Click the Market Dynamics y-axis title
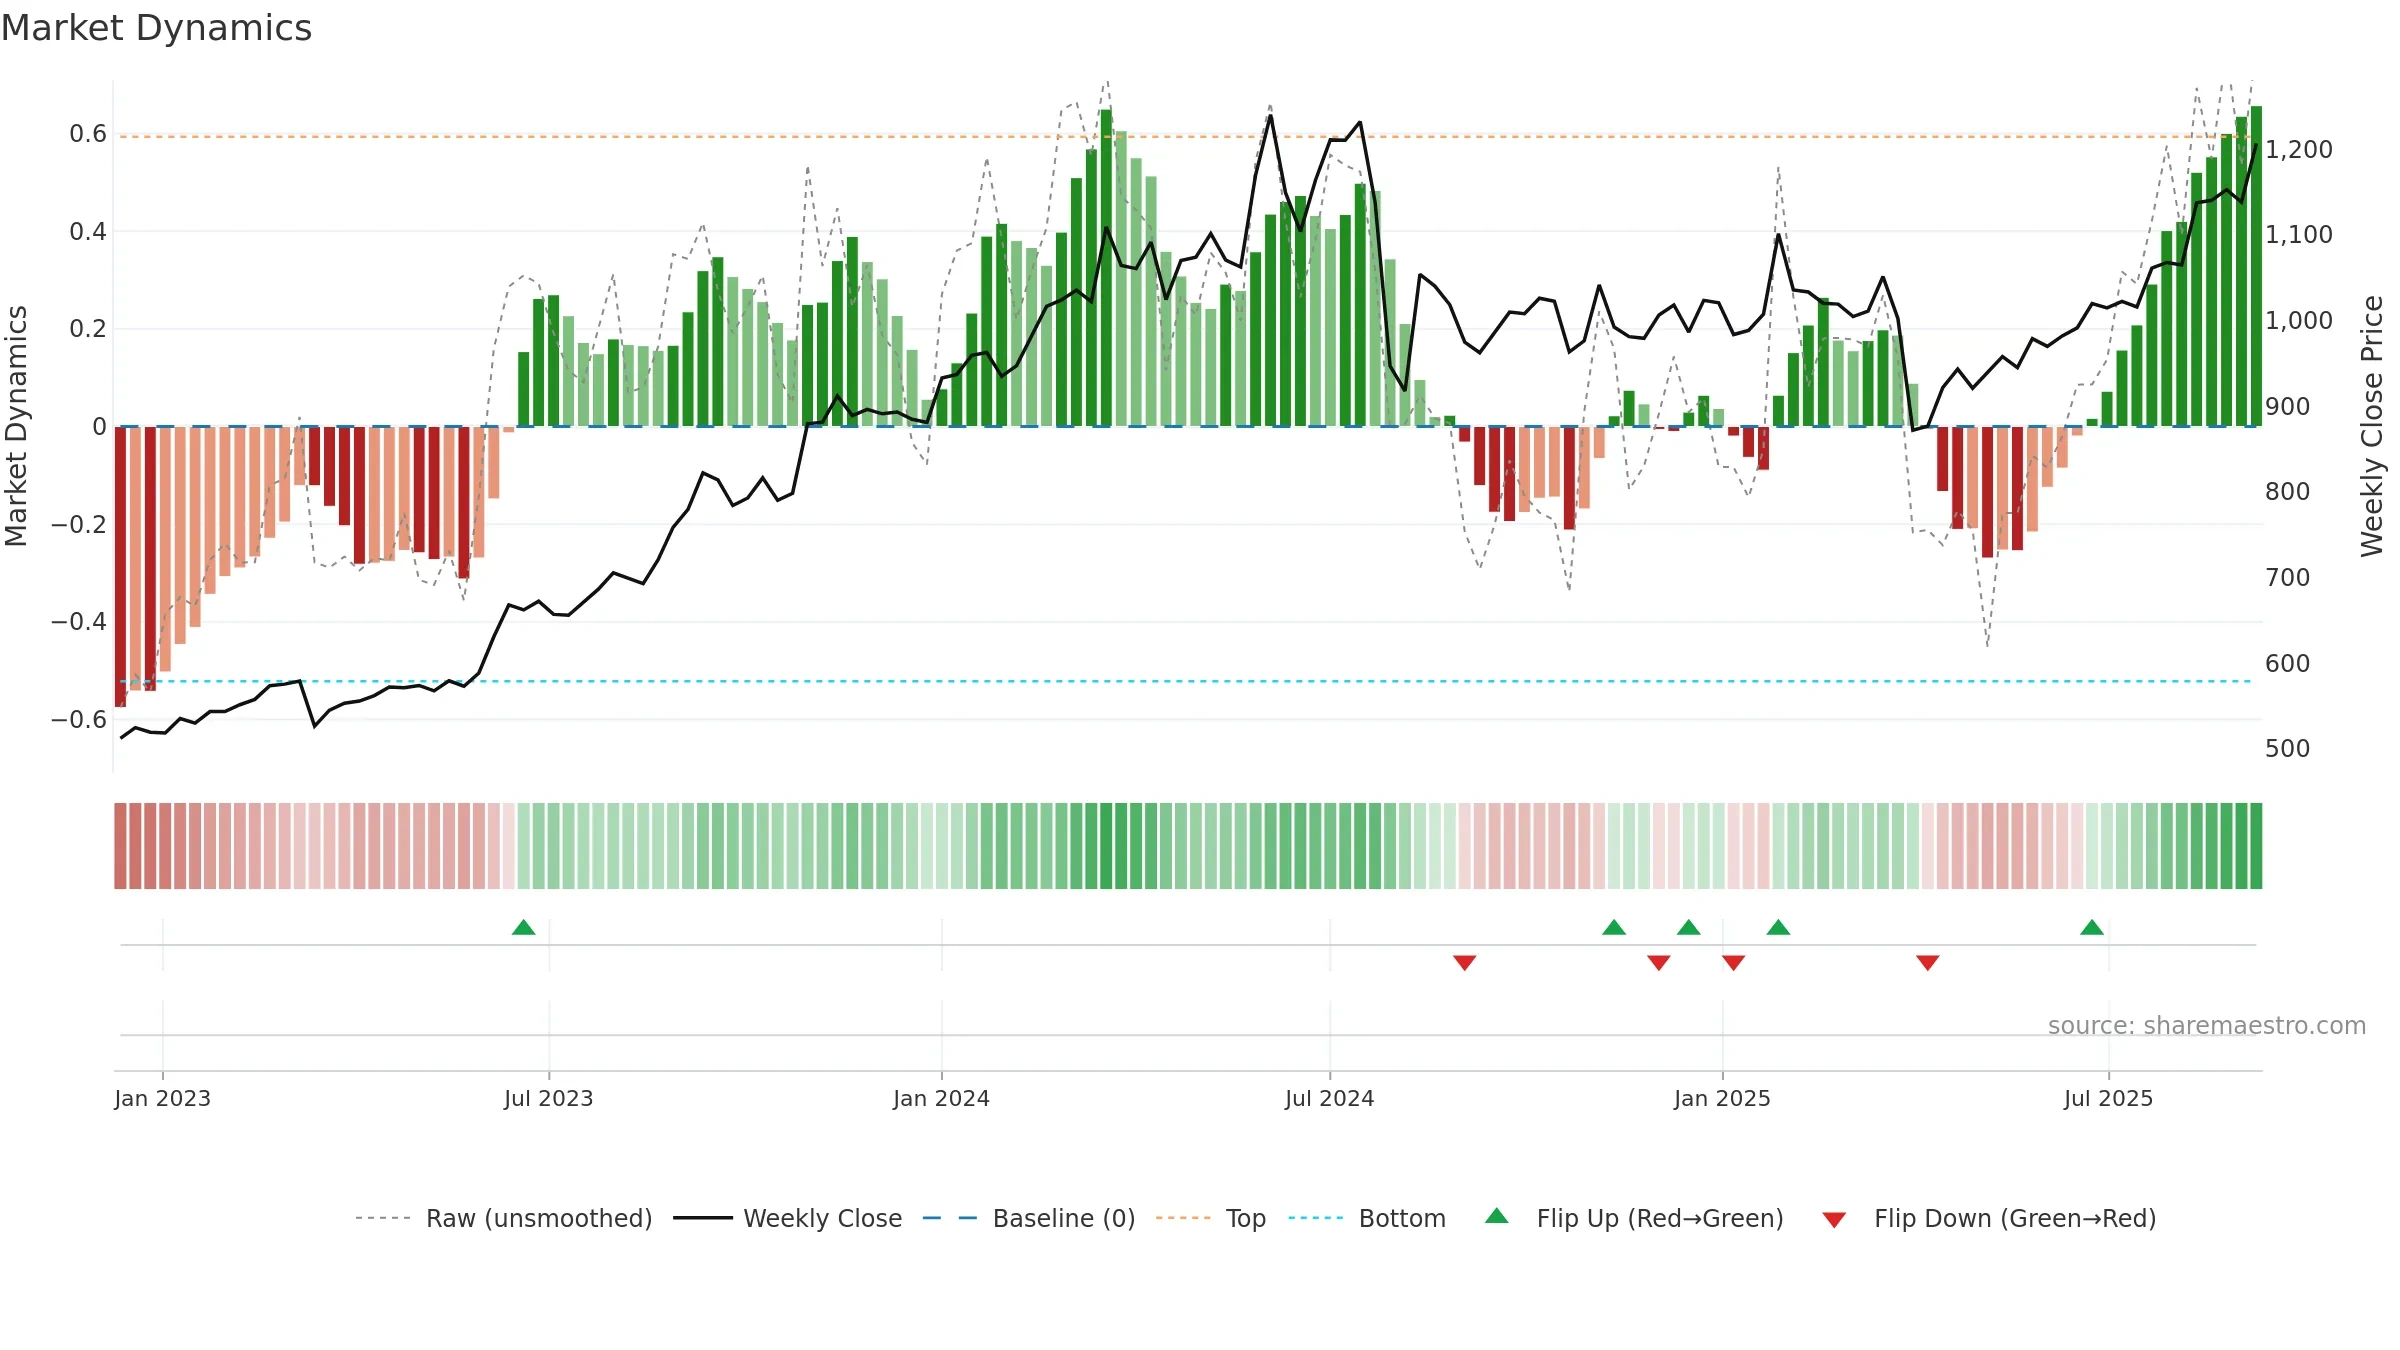This screenshot has height=1350, width=2400. [x=16, y=426]
